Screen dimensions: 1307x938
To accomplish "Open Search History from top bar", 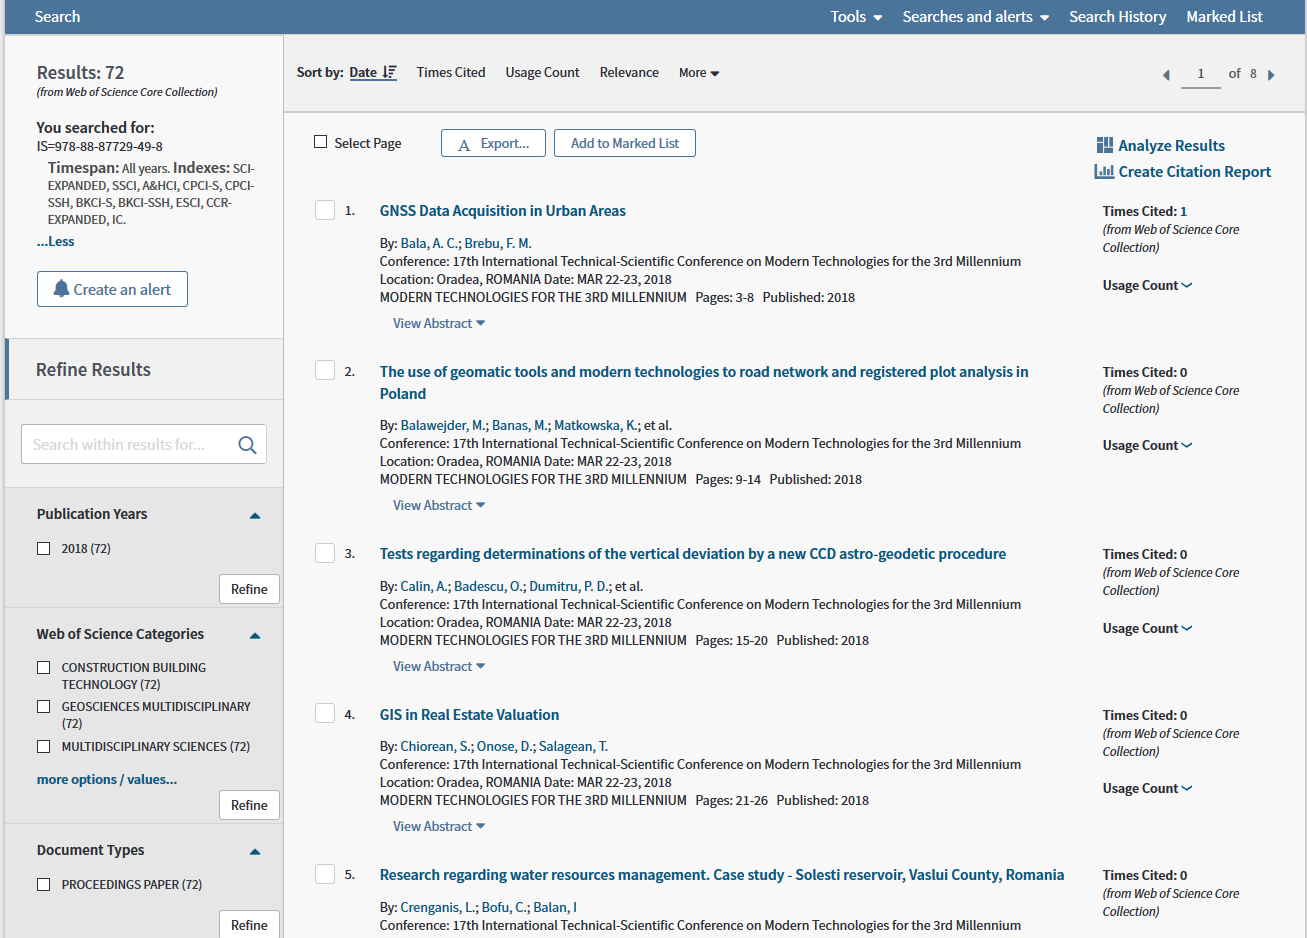I will coord(1117,17).
